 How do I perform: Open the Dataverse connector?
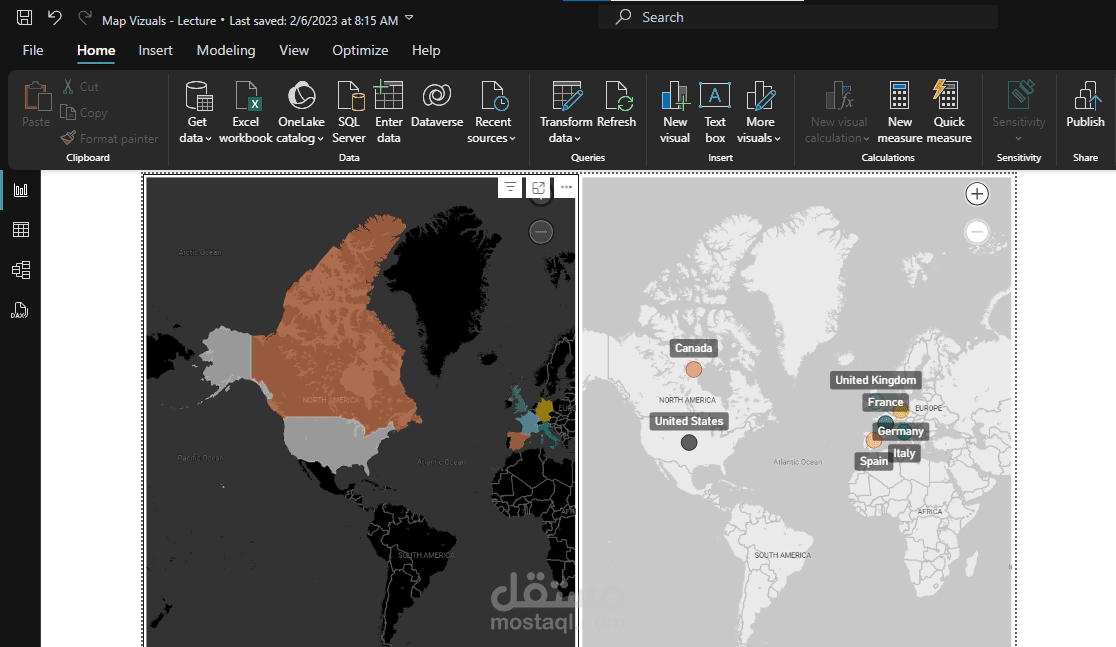[x=437, y=105]
